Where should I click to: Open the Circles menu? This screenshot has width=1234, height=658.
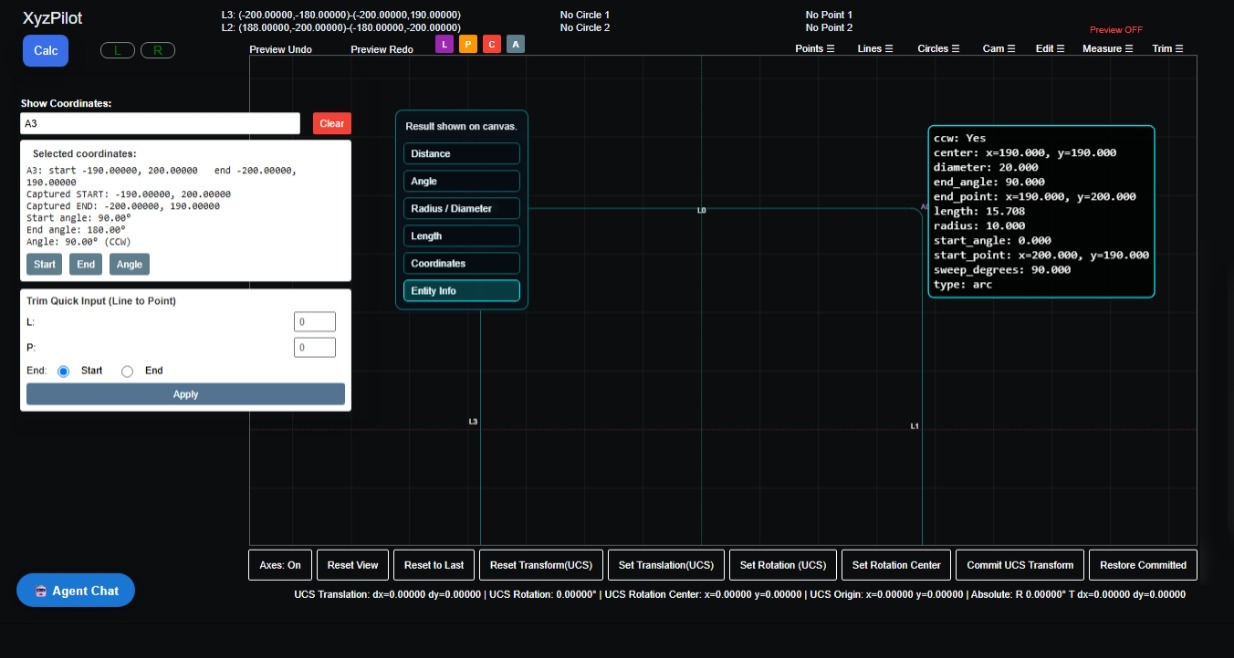click(938, 48)
